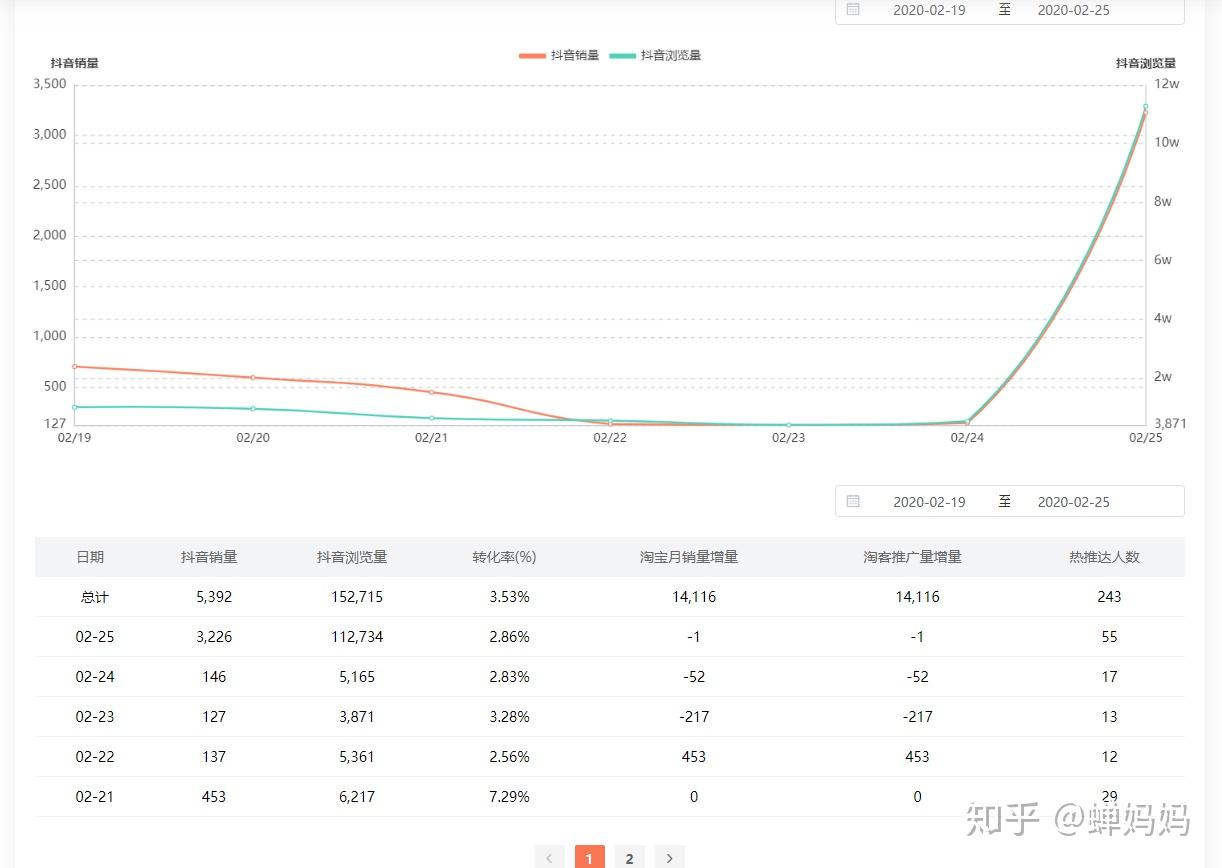Open the start date 2020-02-19 above the table
Viewport: 1222px width, 868px height.
pos(929,502)
